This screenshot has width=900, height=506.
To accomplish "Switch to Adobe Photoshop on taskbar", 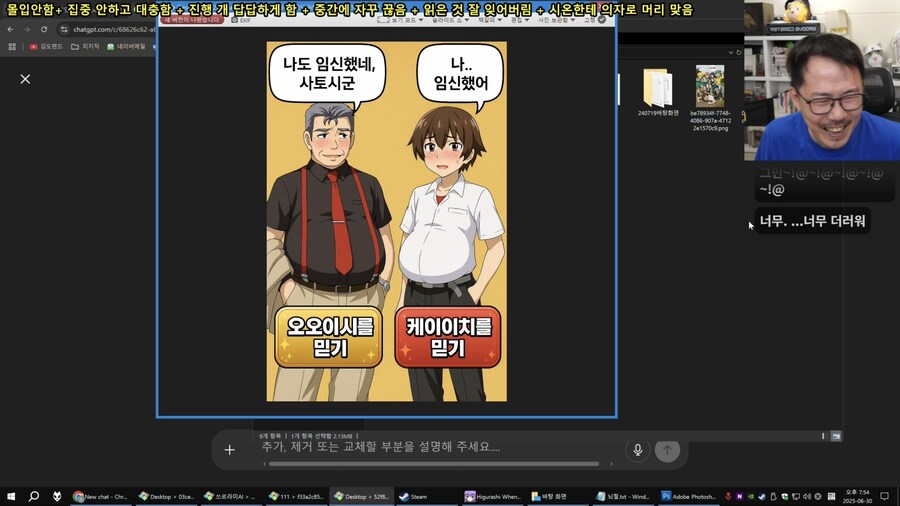I will 689,496.
